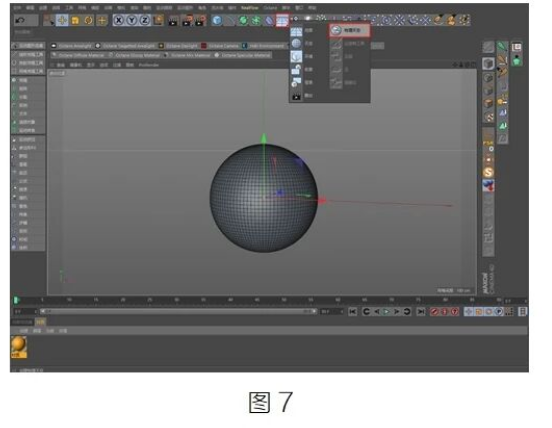This screenshot has height=428, width=552.
Task: Select the Rotate tool
Action: pos(88,20)
